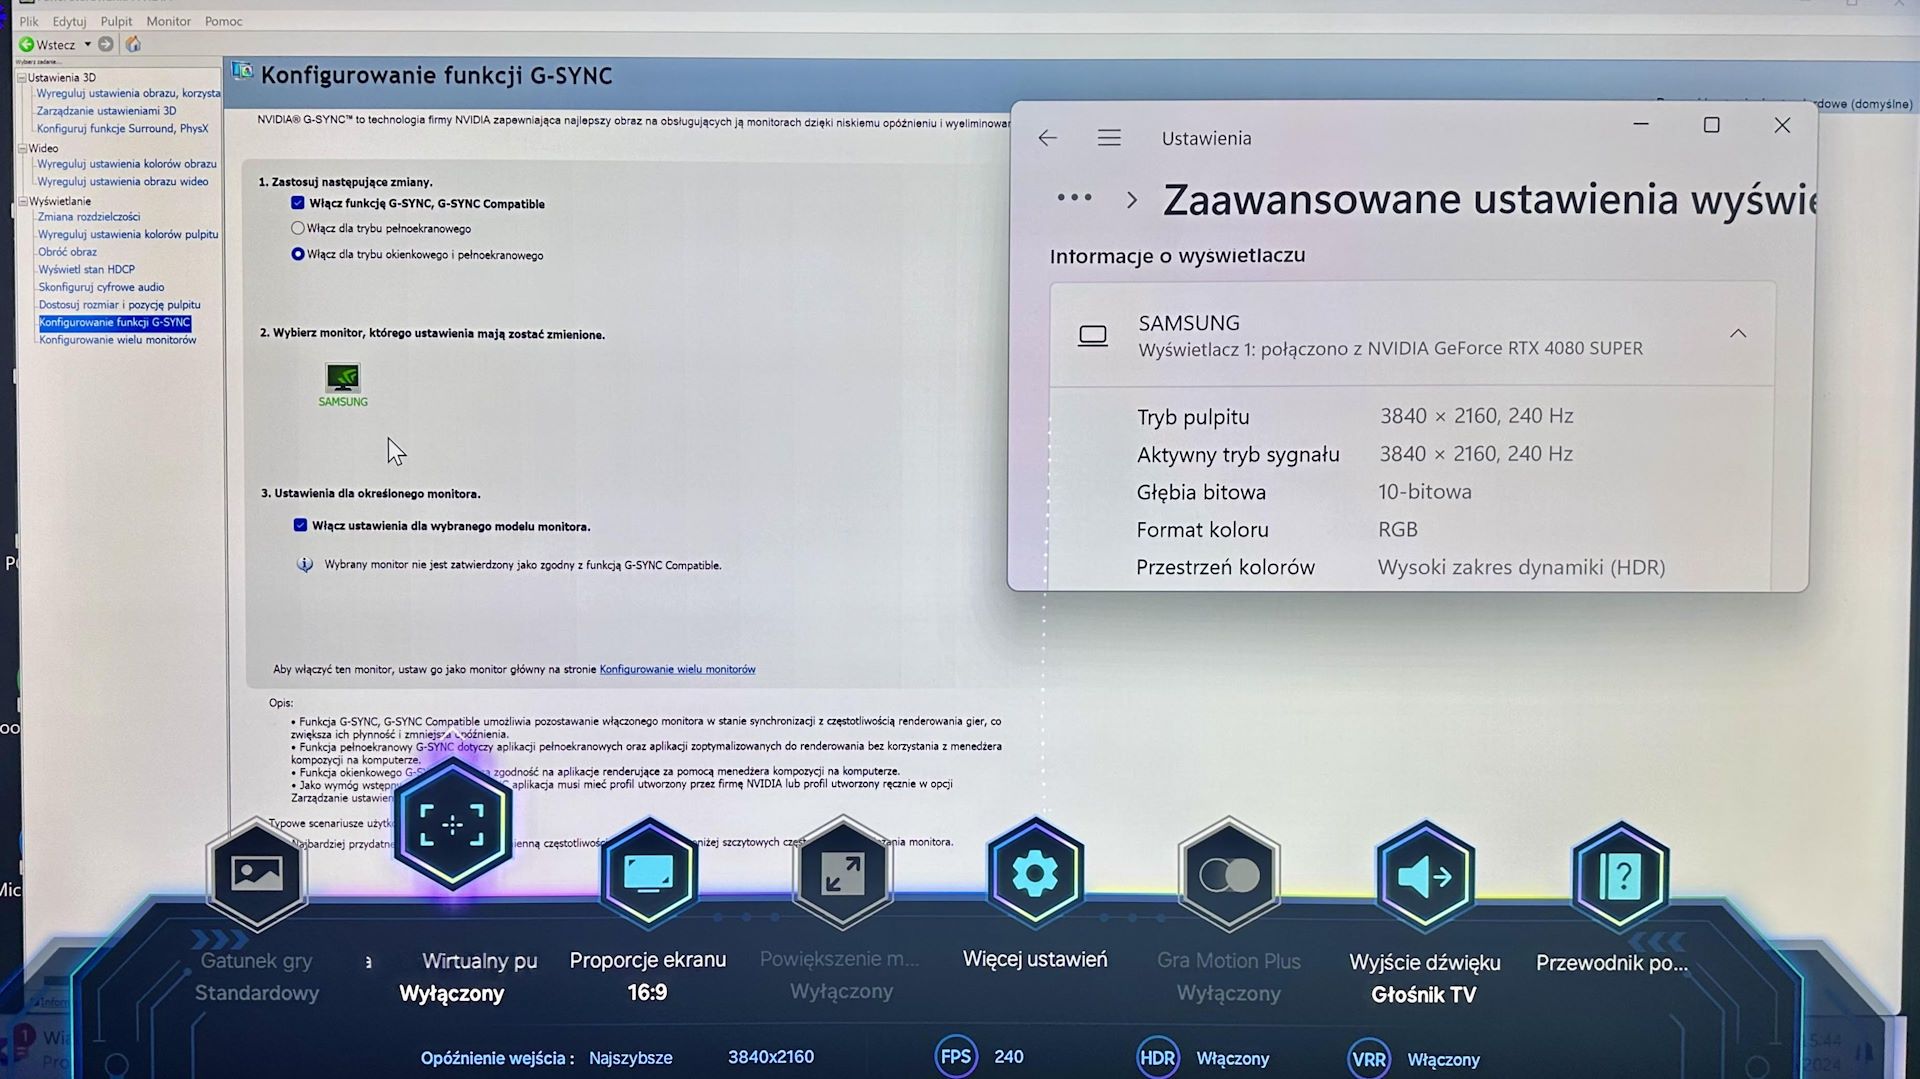Select Włącz dla trybu pełnoekranowego radio
Image resolution: width=1920 pixels, height=1079 pixels.
298,228
